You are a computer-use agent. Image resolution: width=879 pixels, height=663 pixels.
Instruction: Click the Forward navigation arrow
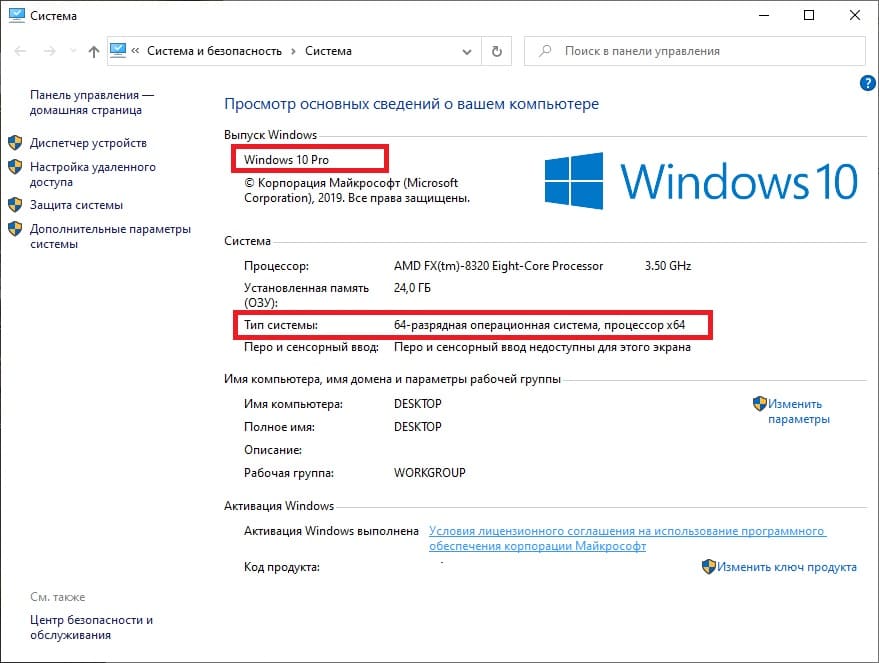coord(50,52)
